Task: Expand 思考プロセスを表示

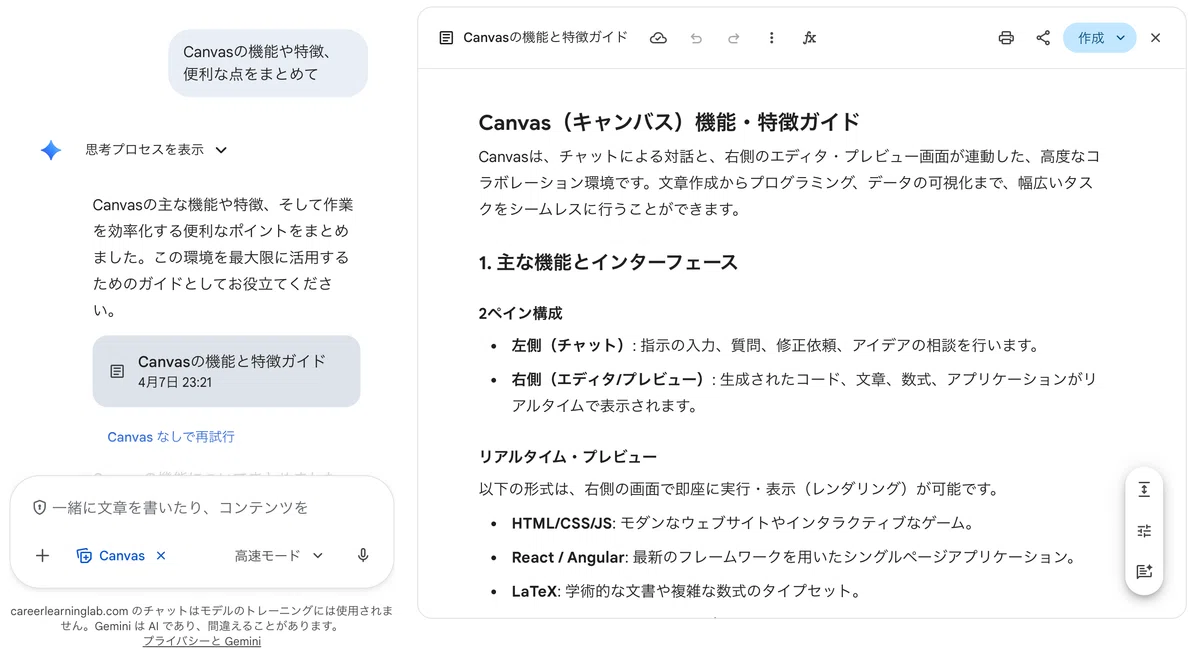Action: pos(157,150)
